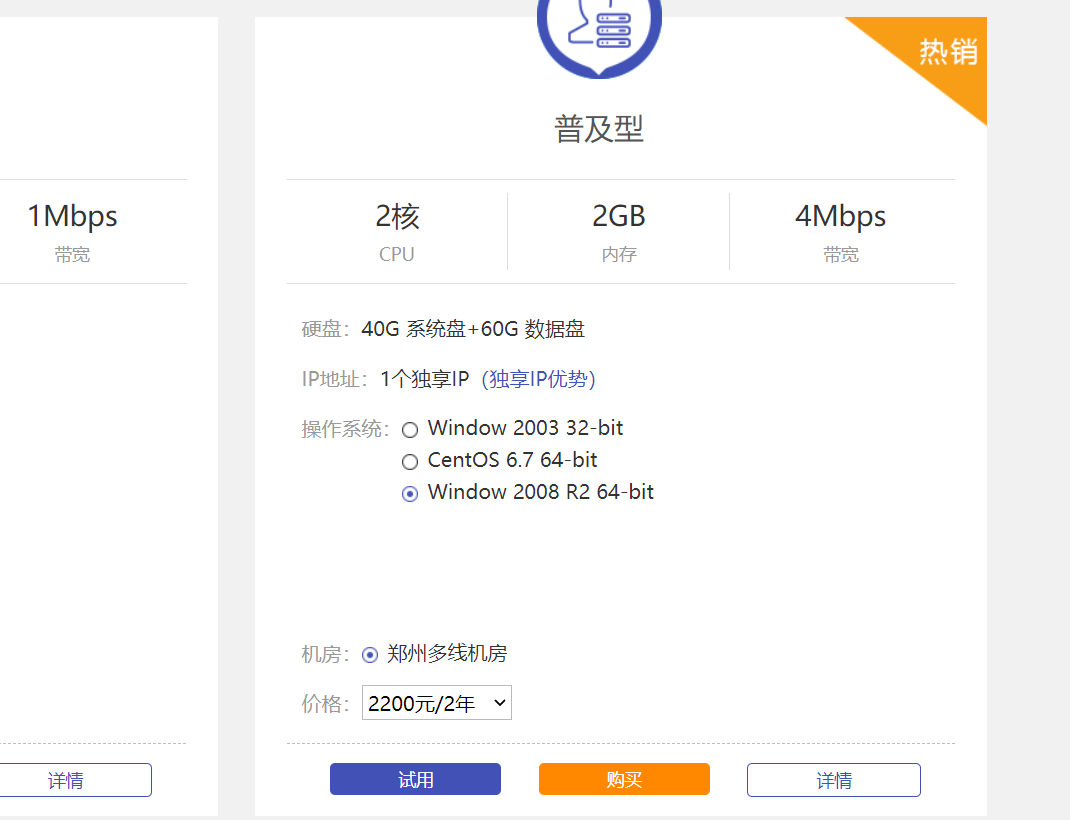
Task: Click 详情 button on the left card
Action: pyautogui.click(x=66, y=780)
